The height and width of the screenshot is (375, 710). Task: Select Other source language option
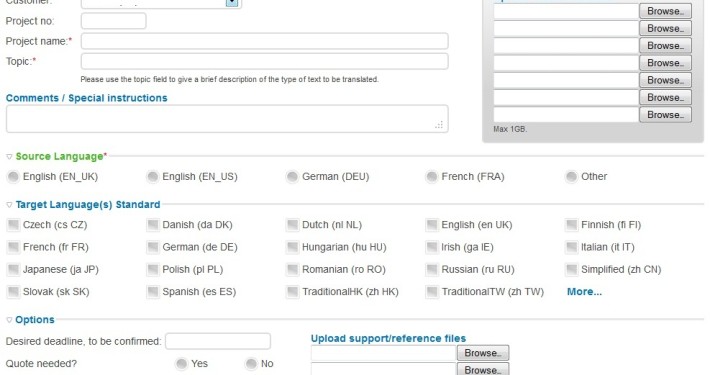click(571, 177)
